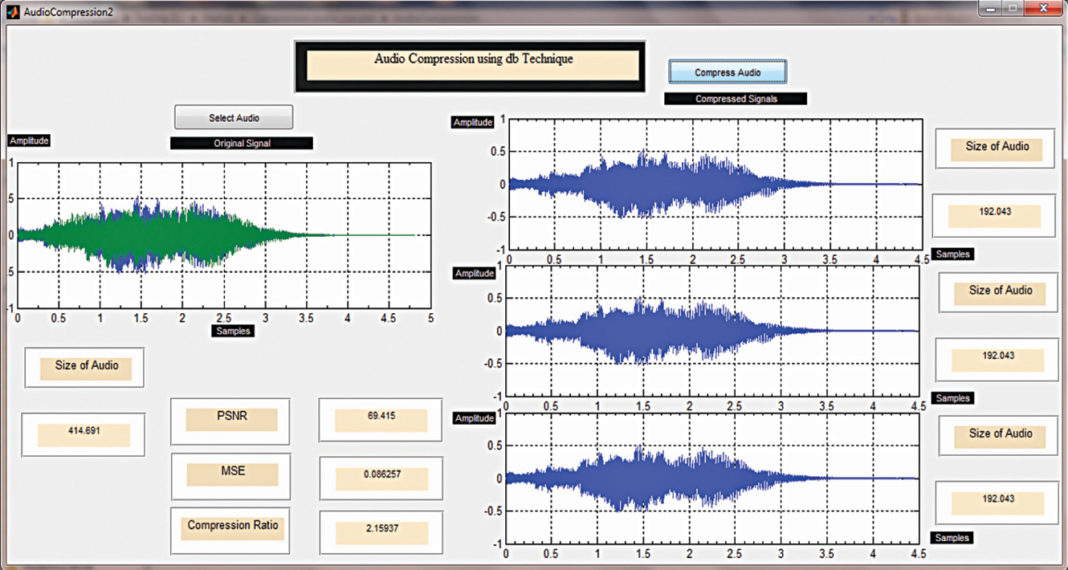Click the Original Signal waveform plot
This screenshot has height=570, width=1068.
coord(224,235)
